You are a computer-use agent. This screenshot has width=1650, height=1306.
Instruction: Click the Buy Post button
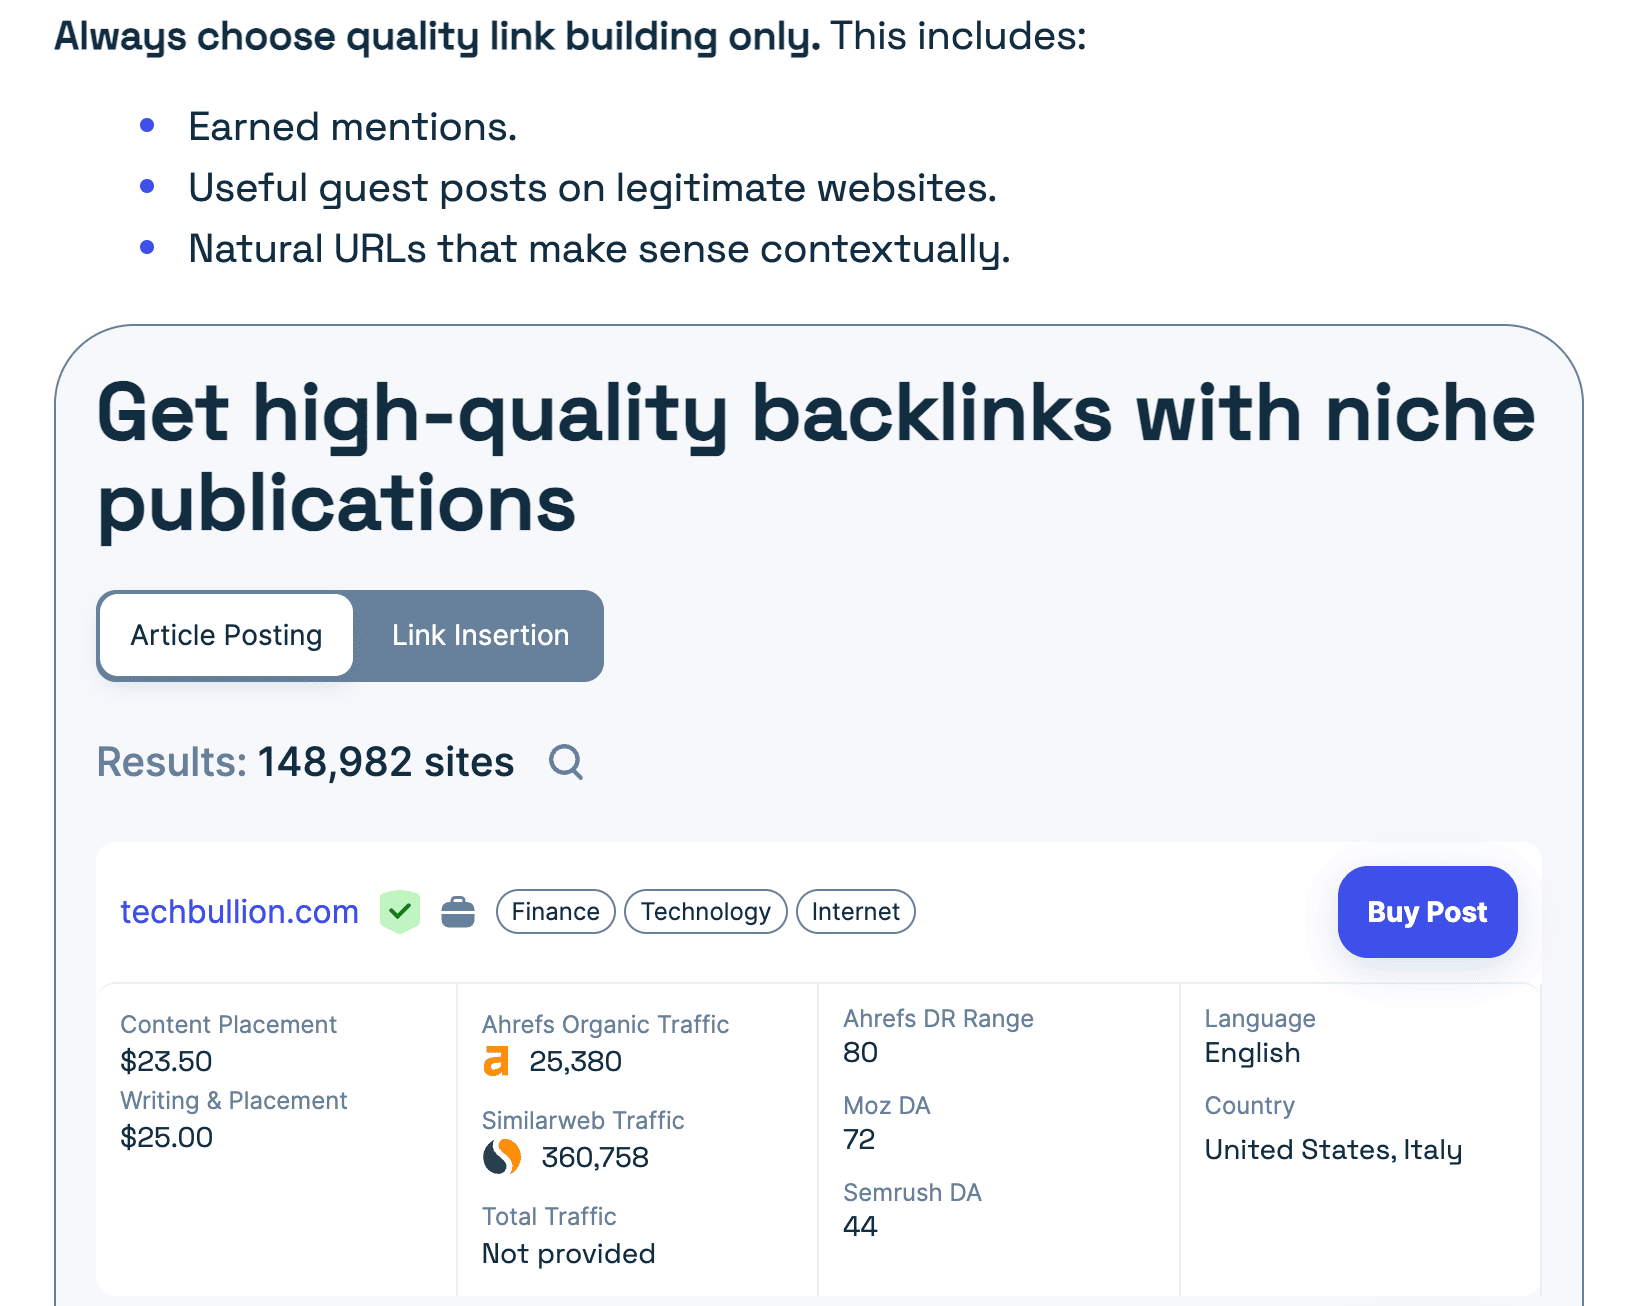1427,911
